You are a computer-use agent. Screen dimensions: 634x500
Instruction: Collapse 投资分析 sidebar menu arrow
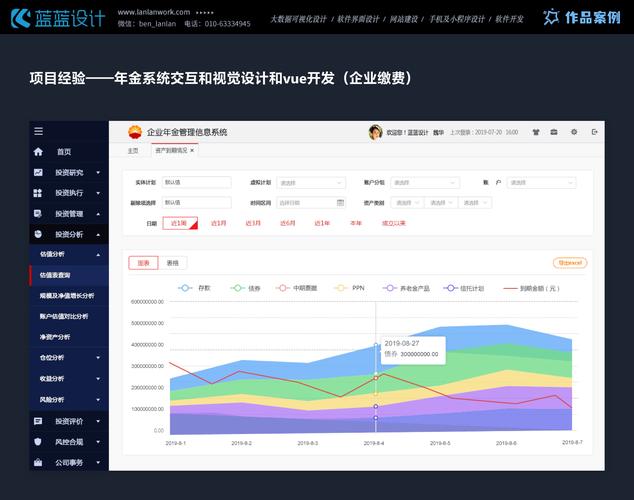(x=98, y=234)
